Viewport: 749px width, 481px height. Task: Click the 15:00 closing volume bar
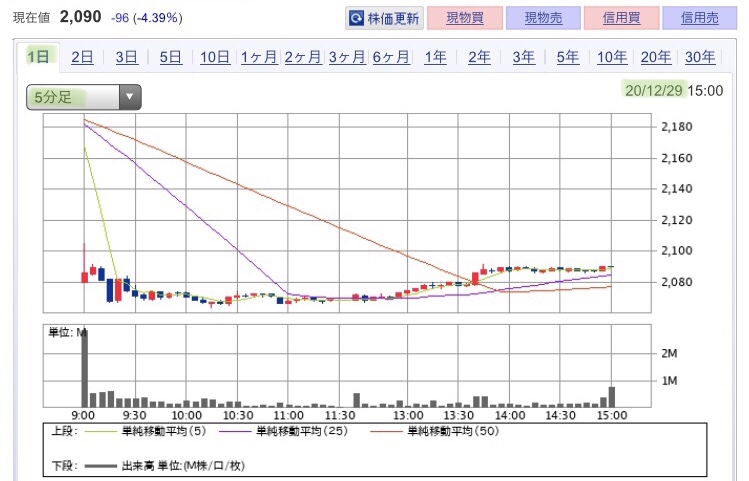(611, 397)
